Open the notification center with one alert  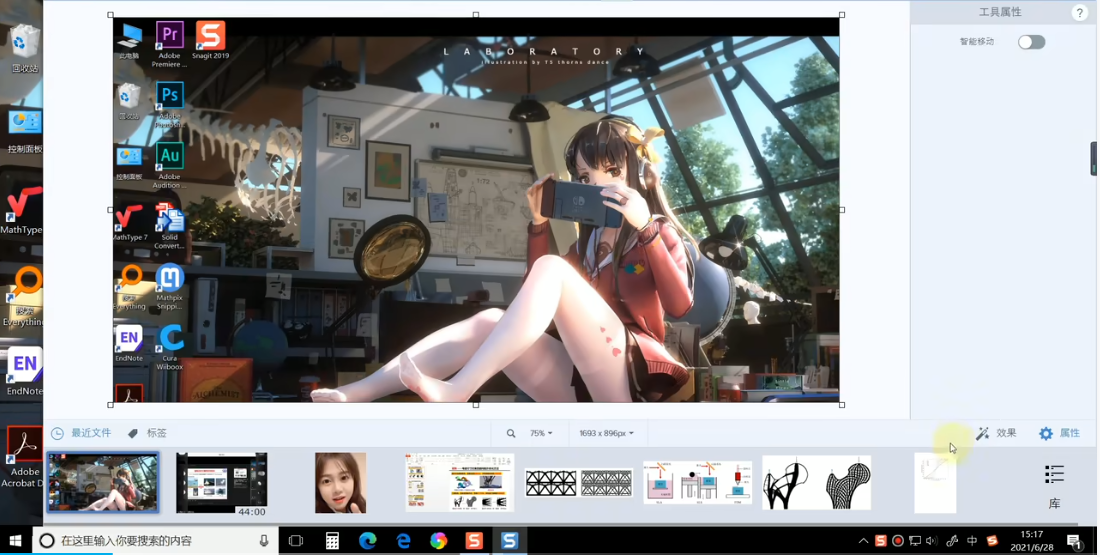click(x=1074, y=541)
